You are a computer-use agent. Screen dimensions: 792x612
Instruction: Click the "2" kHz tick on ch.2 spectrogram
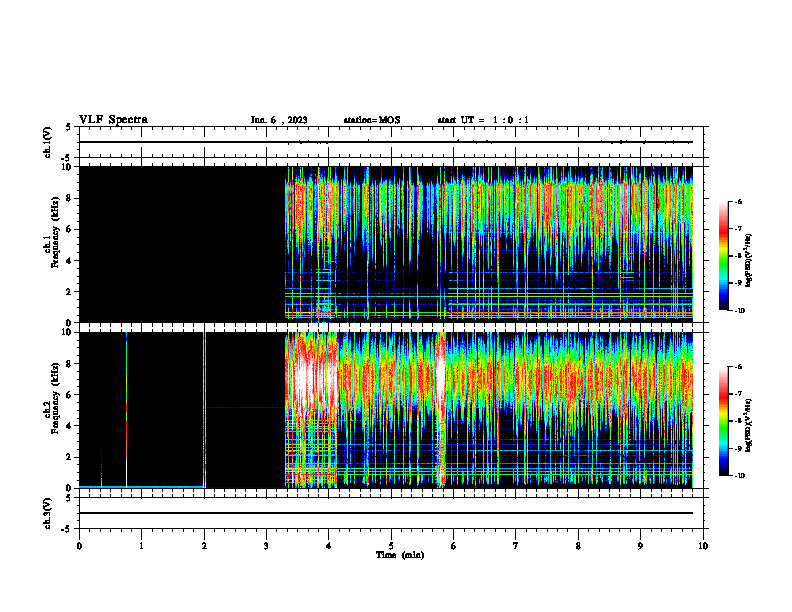point(69,457)
